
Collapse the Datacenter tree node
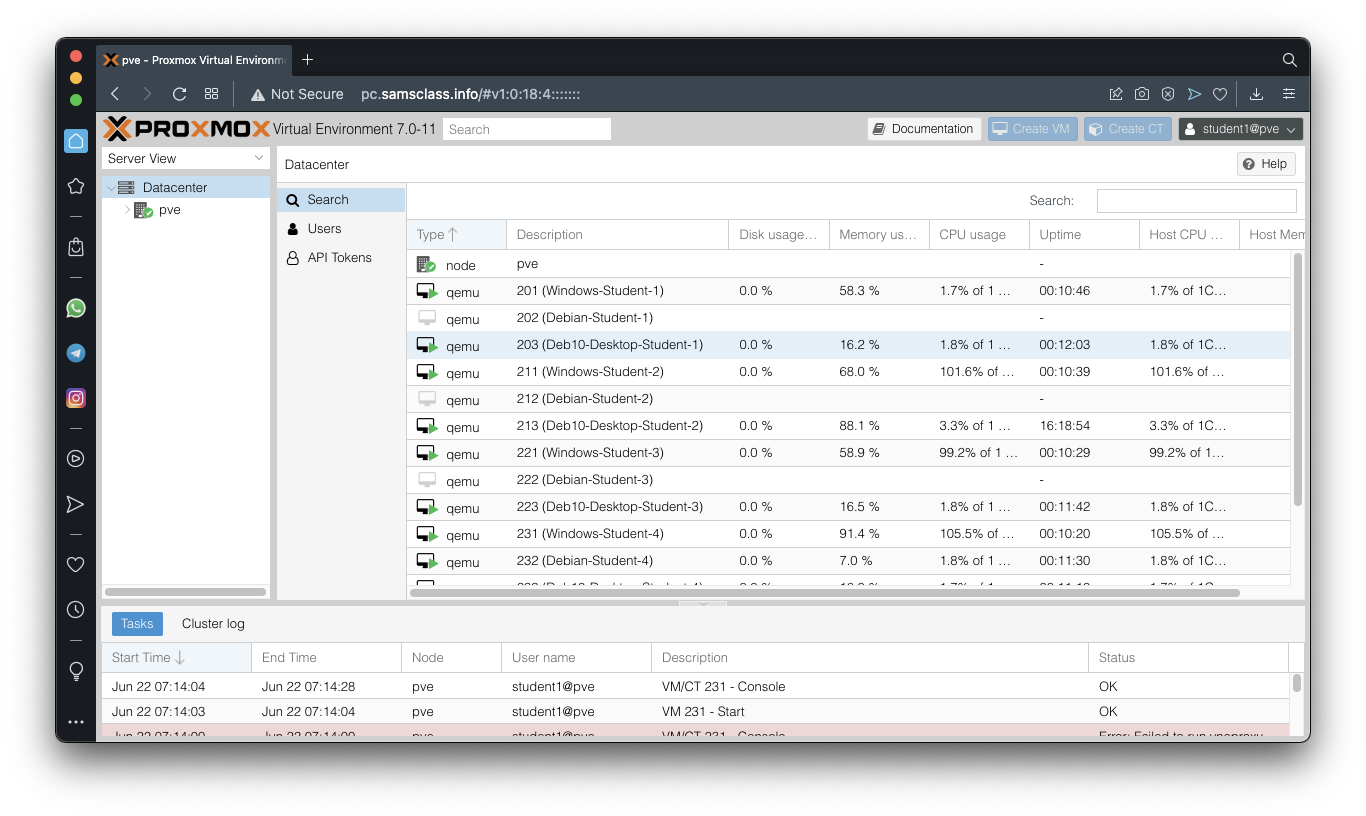(x=110, y=188)
